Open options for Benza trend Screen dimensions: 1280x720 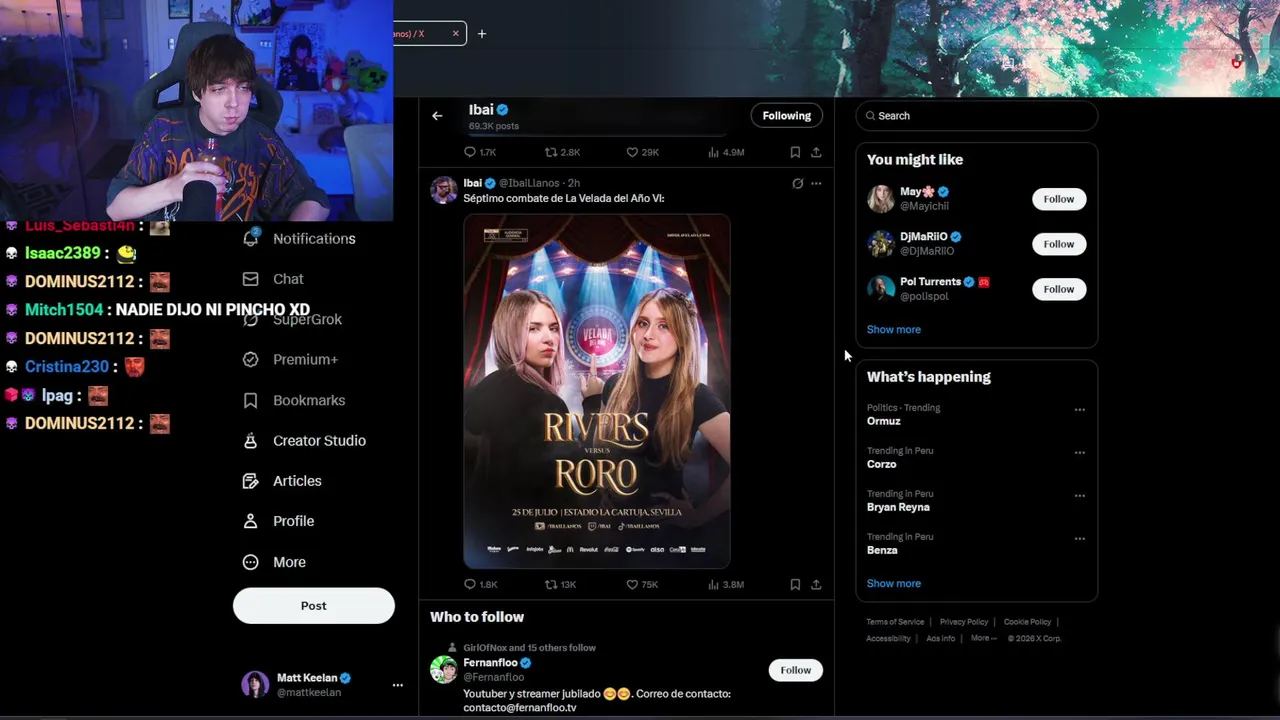1079,539
